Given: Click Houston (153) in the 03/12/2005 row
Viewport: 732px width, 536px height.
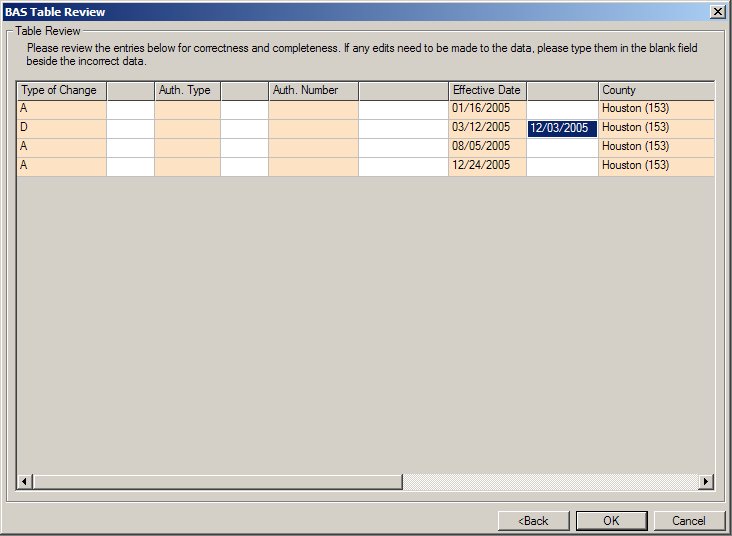Looking at the screenshot, I should click(656, 128).
